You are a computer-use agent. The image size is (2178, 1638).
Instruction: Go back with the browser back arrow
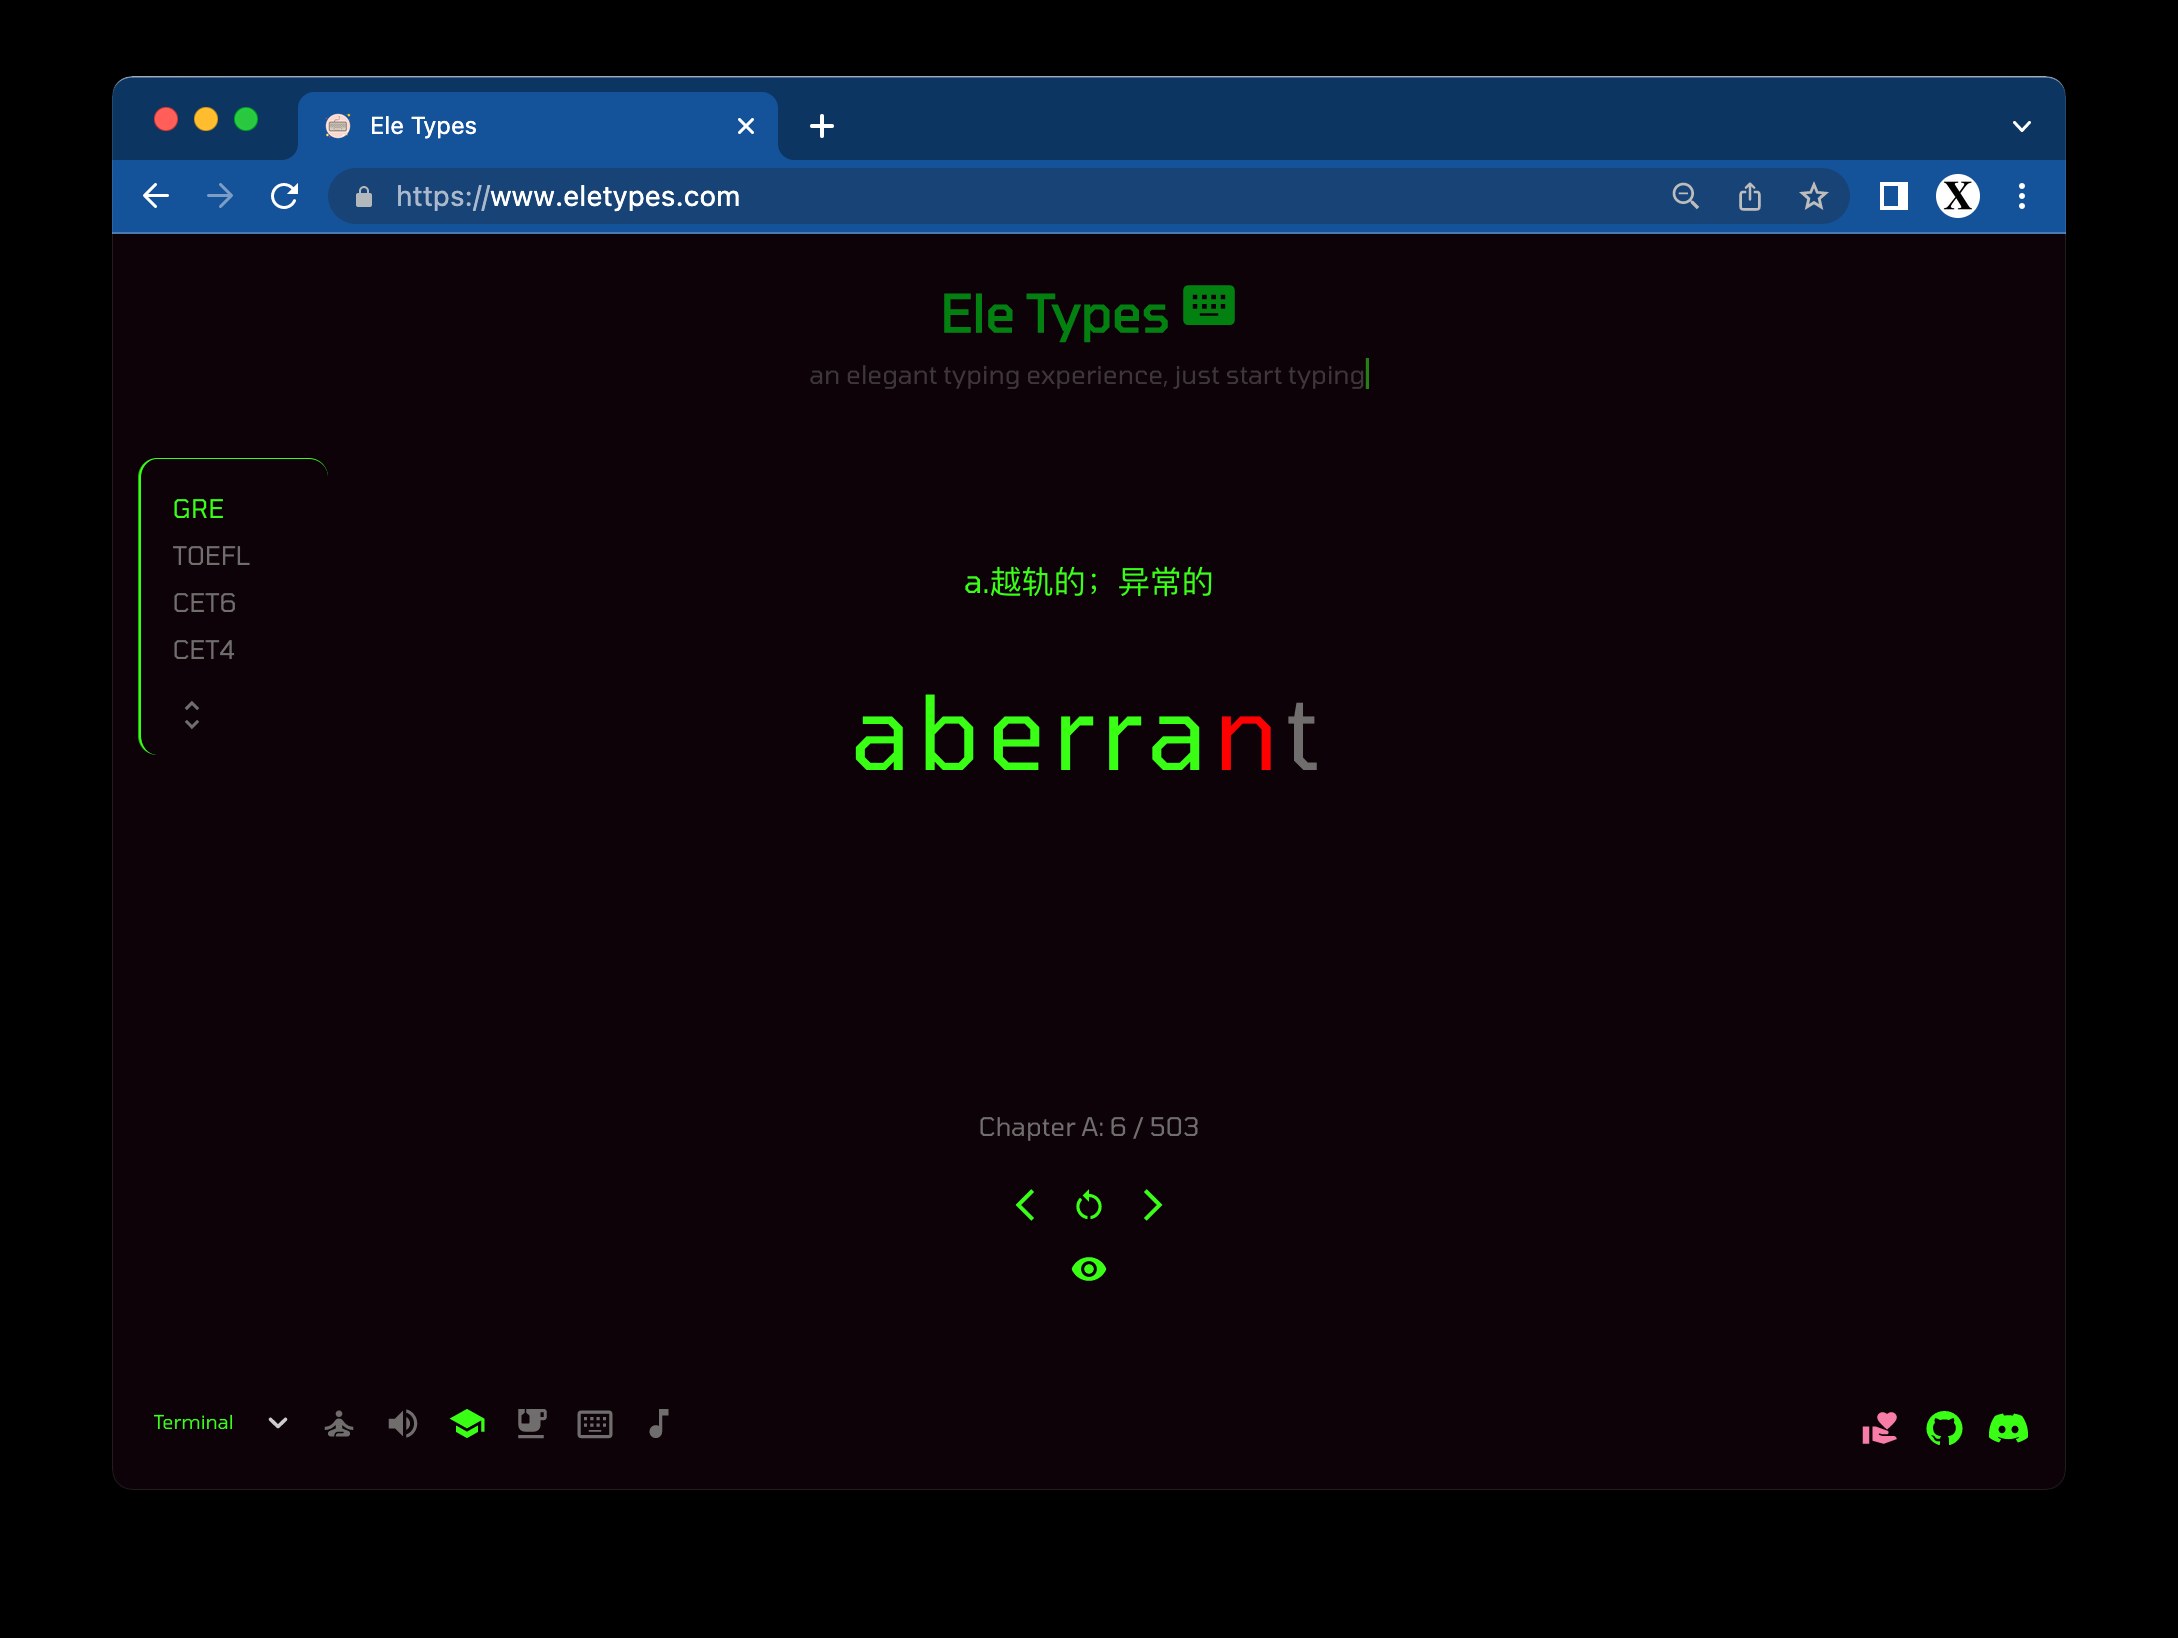(x=156, y=196)
